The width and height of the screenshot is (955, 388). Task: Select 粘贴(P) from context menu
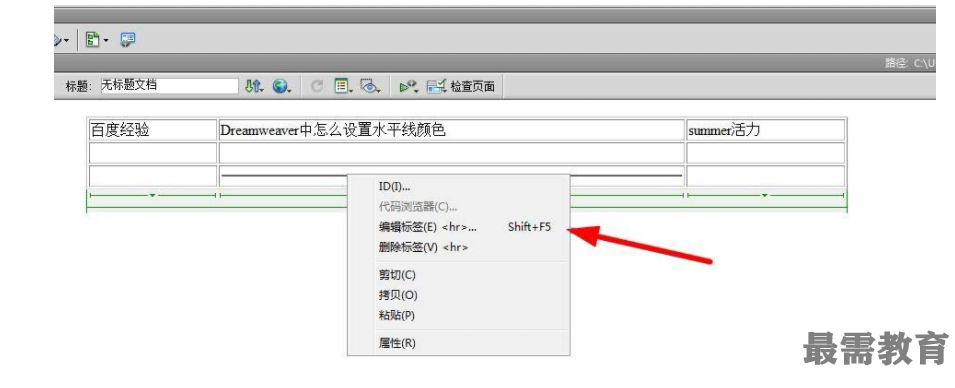pos(459,316)
